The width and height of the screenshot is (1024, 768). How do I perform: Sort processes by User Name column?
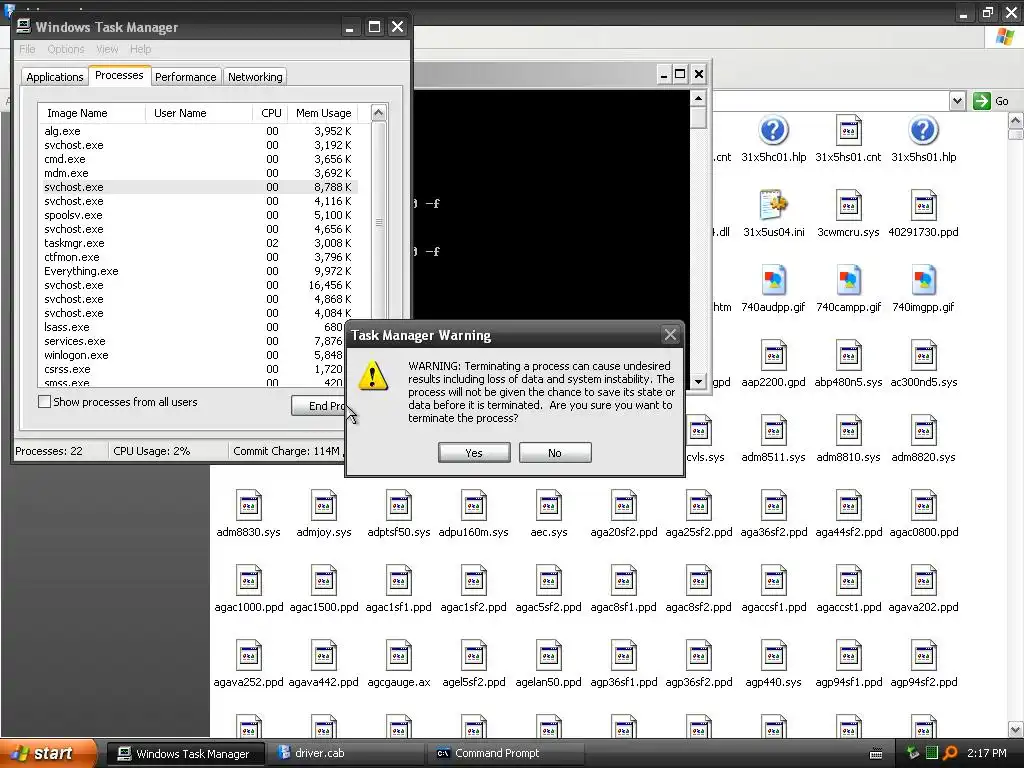click(199, 113)
